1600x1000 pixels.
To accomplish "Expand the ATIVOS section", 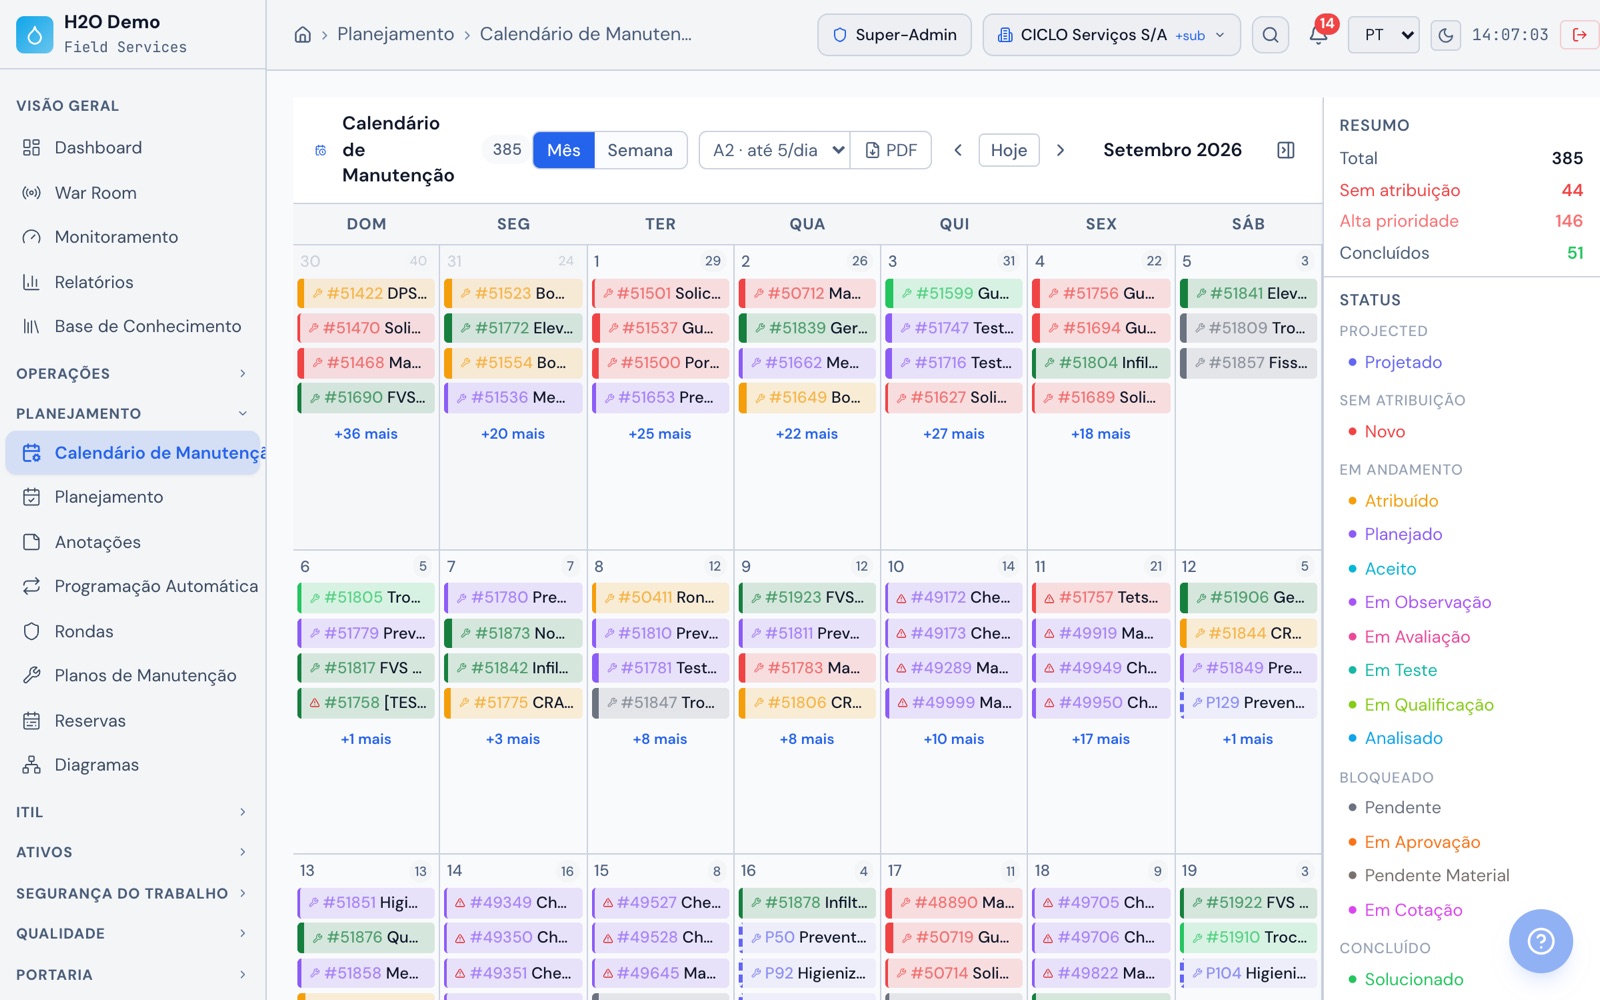I will pos(132,852).
